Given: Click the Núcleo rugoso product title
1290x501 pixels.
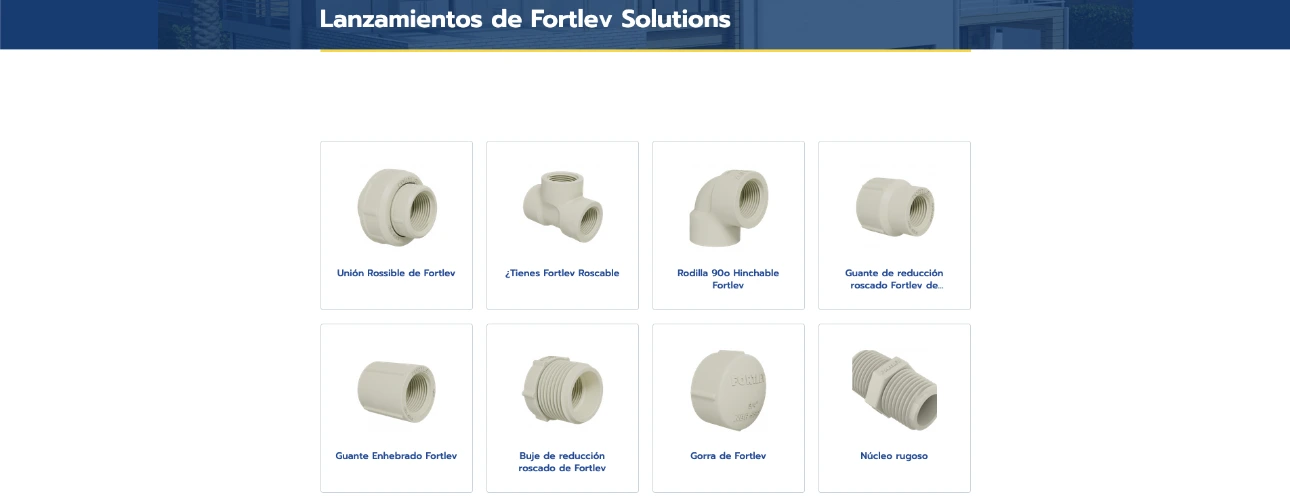Looking at the screenshot, I should pyautogui.click(x=894, y=456).
